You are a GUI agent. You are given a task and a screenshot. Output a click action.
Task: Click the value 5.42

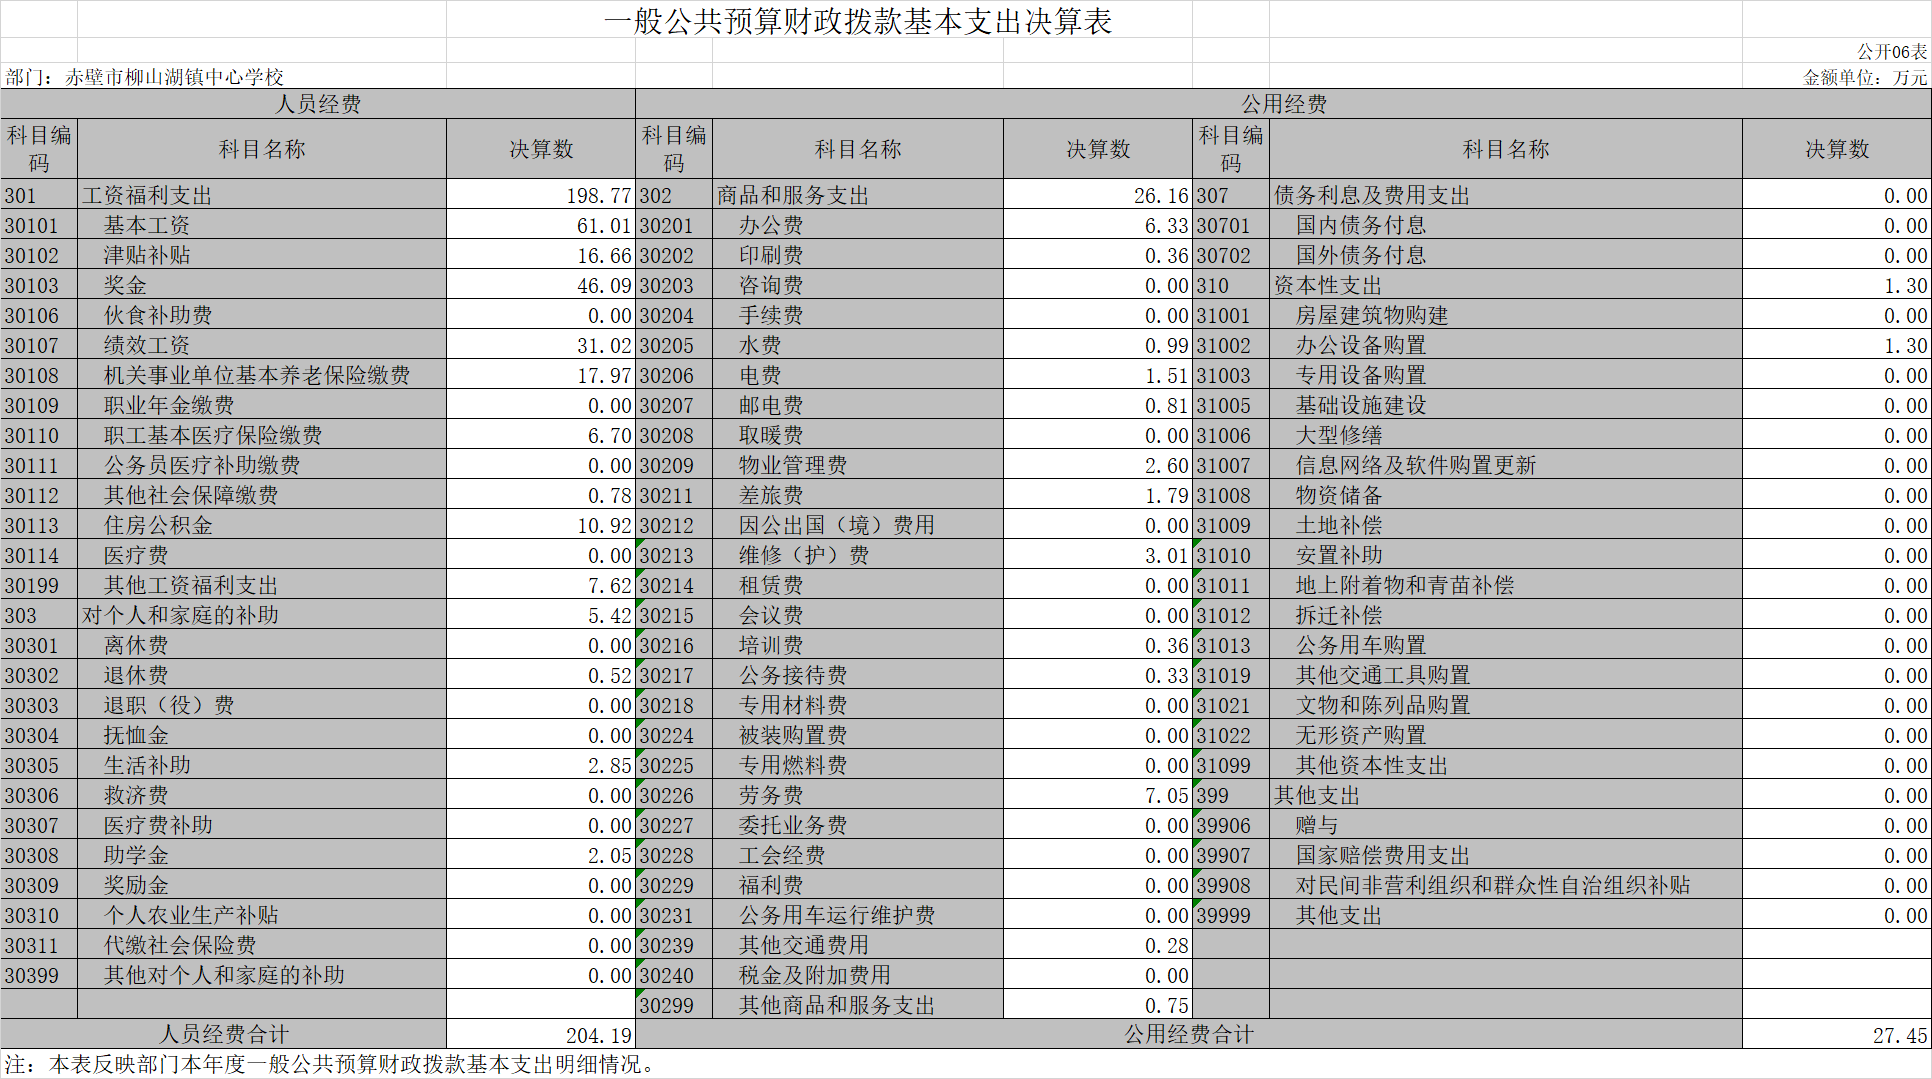(x=541, y=615)
